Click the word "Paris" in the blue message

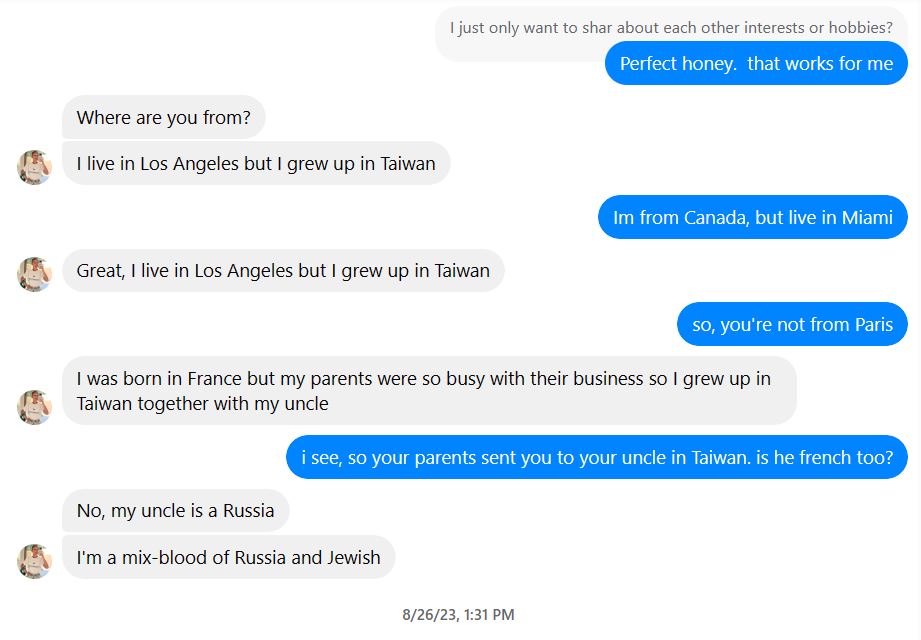click(x=873, y=325)
